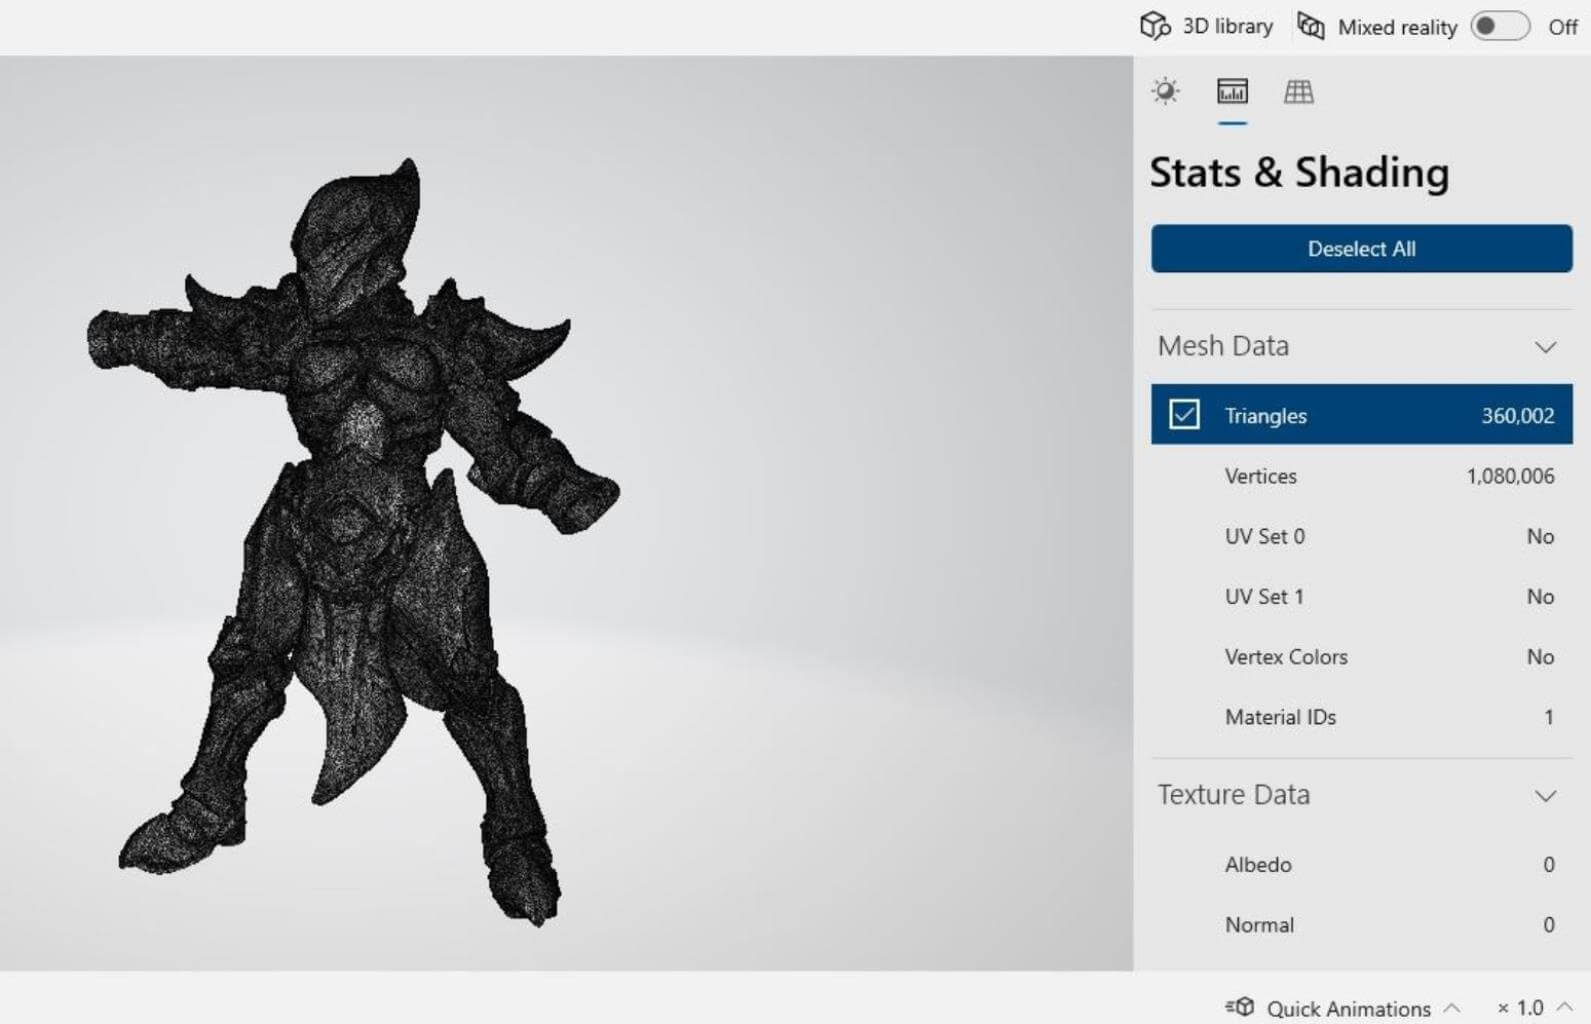The image size is (1591, 1024).
Task: Open the Environment & Lighting sun icon tab
Action: coord(1165,92)
